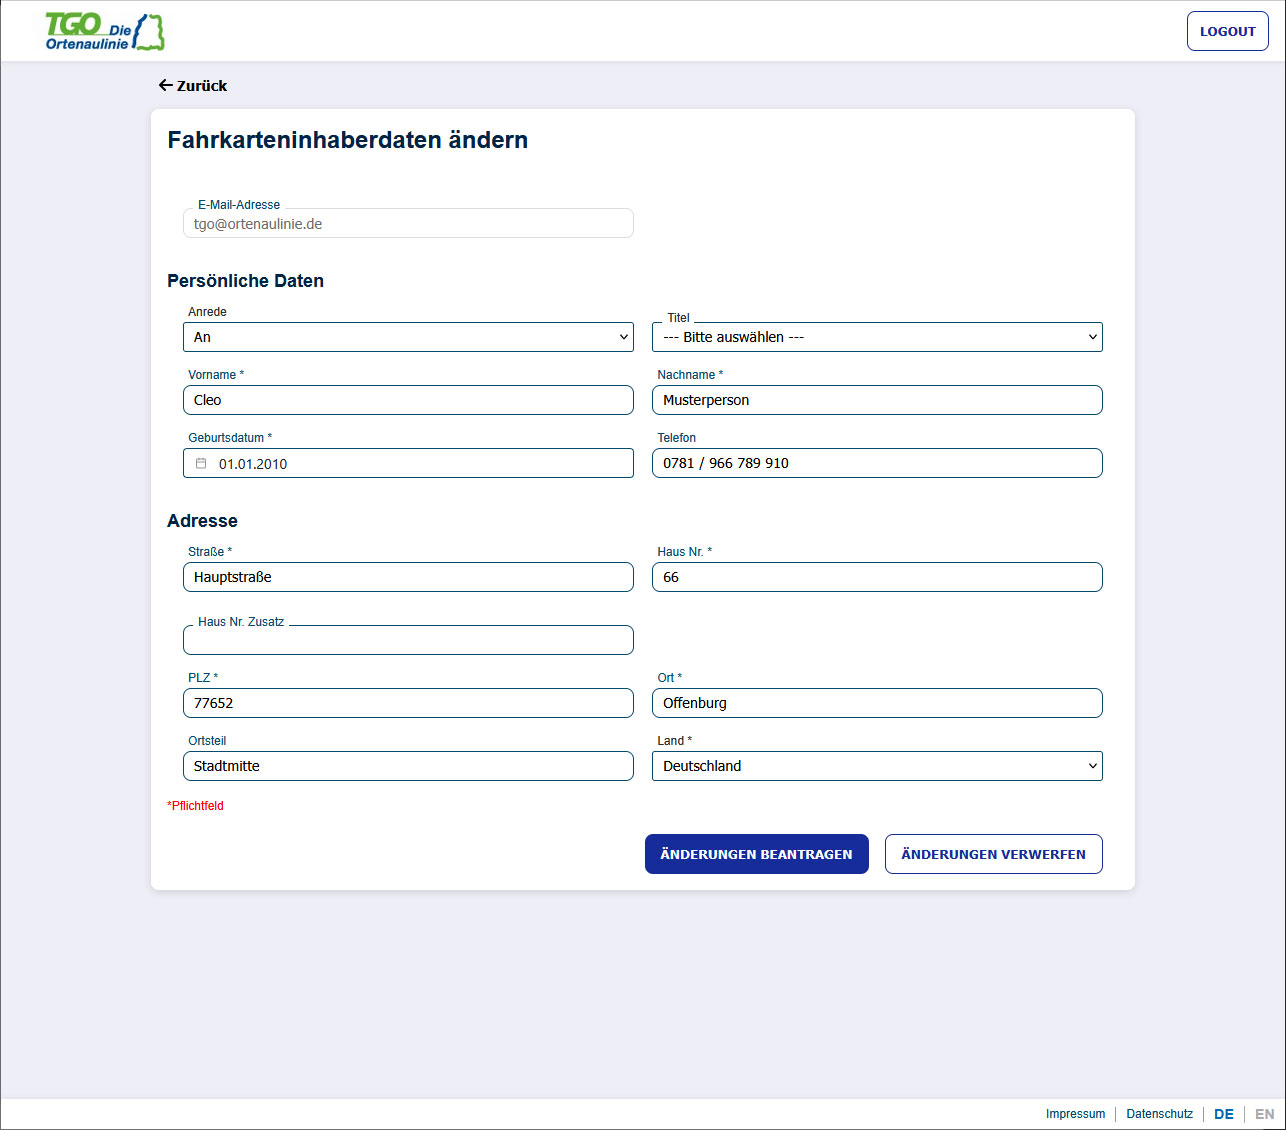Expand the Titel selection dropdown
This screenshot has width=1286, height=1130.
coord(877,337)
